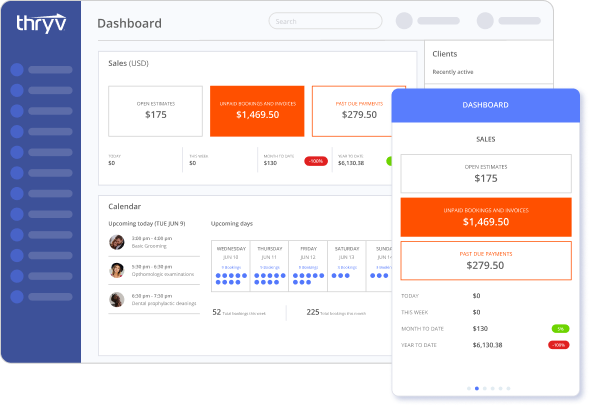
Task: Open the 6:30 pm Dental appointment avatar
Action: (117, 300)
